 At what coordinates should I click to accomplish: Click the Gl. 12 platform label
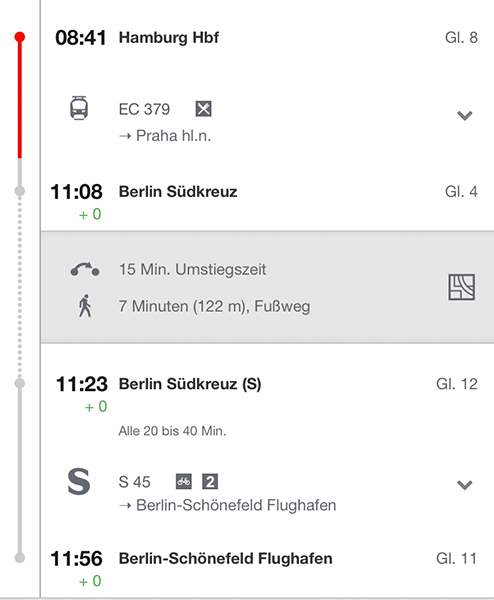click(x=457, y=384)
